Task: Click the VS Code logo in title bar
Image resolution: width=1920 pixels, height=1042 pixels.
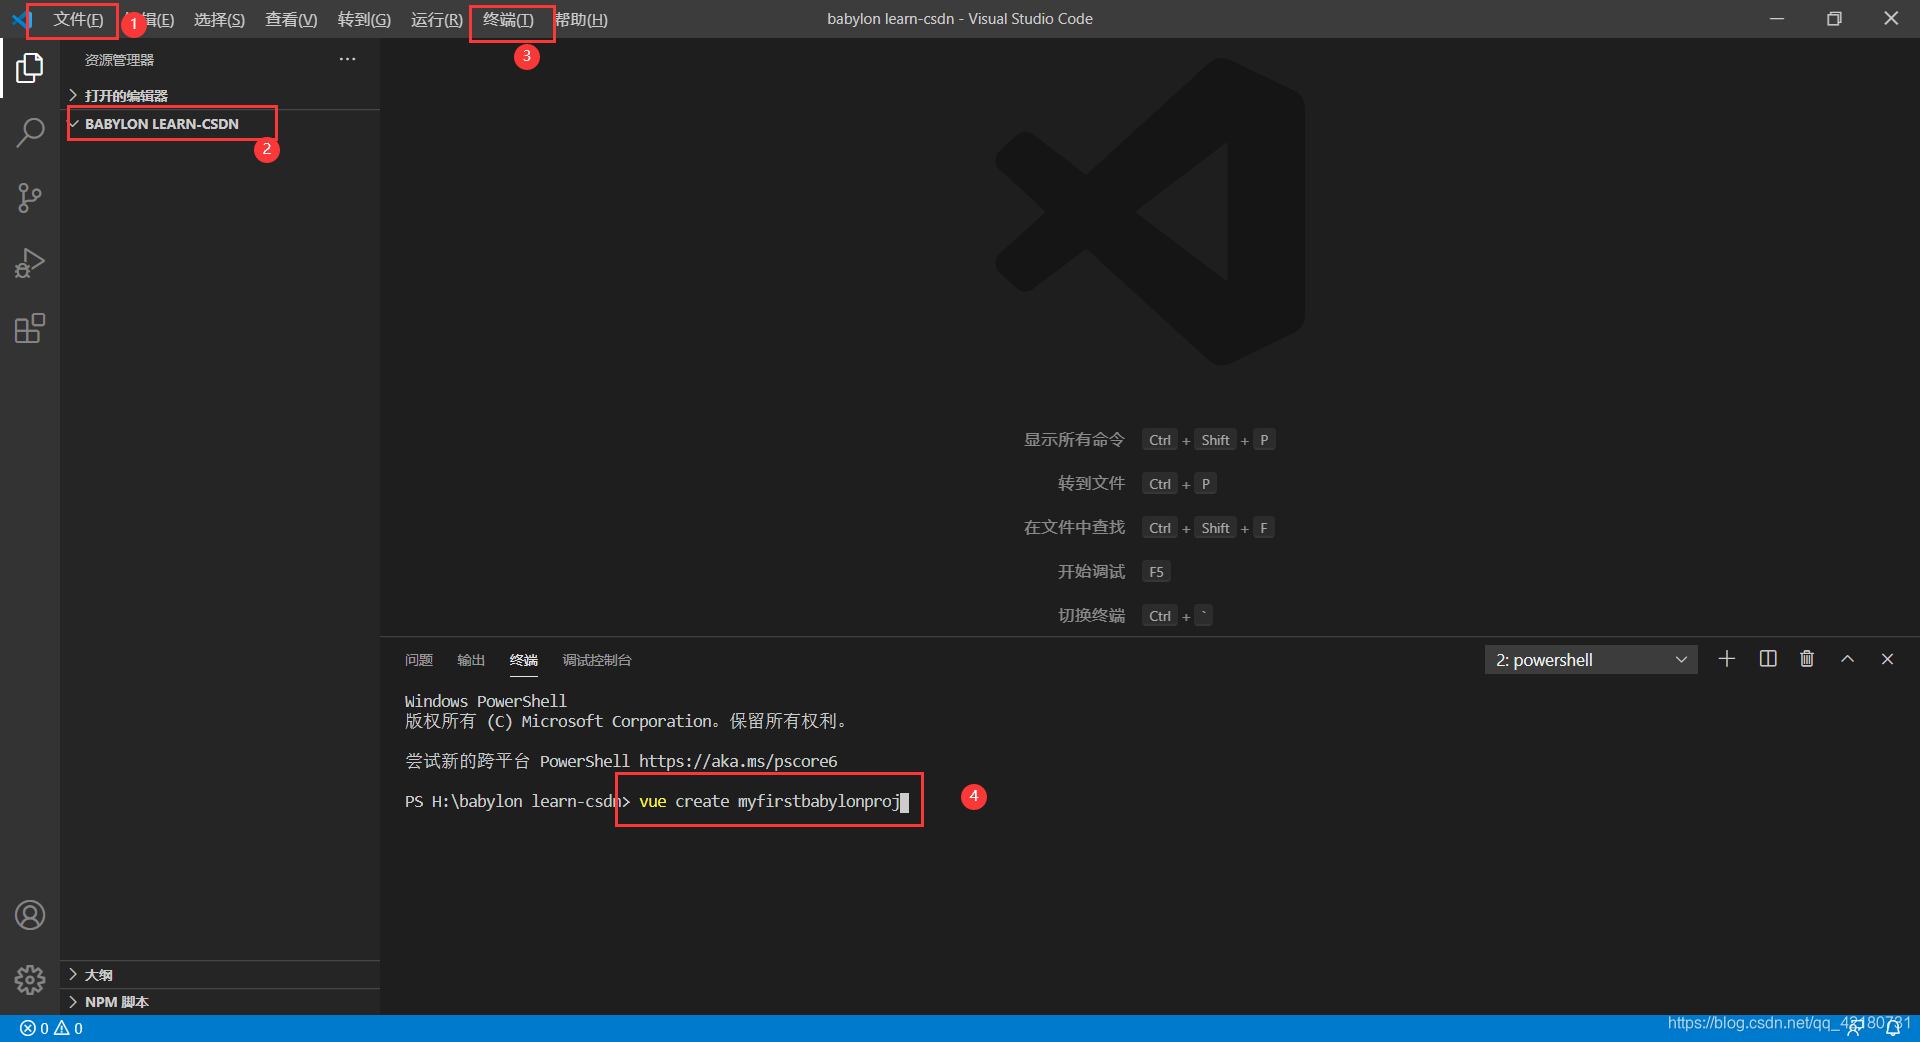Action: coord(21,19)
